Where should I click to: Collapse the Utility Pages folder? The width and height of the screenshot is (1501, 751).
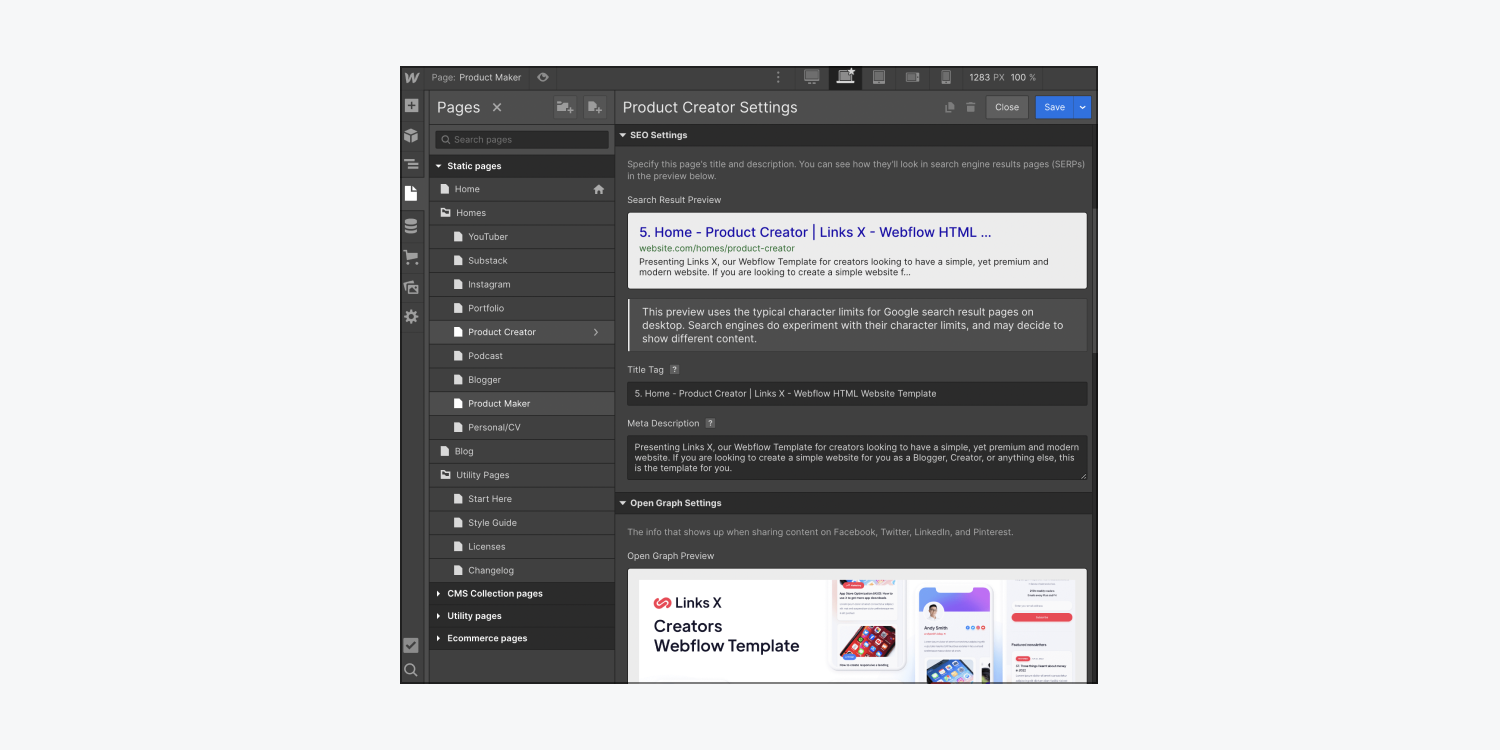(x=522, y=475)
